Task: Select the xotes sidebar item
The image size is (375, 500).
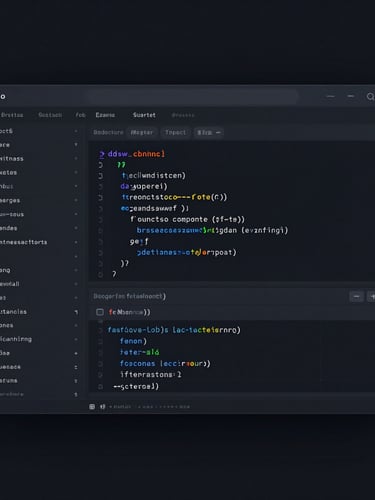Action: [8, 173]
